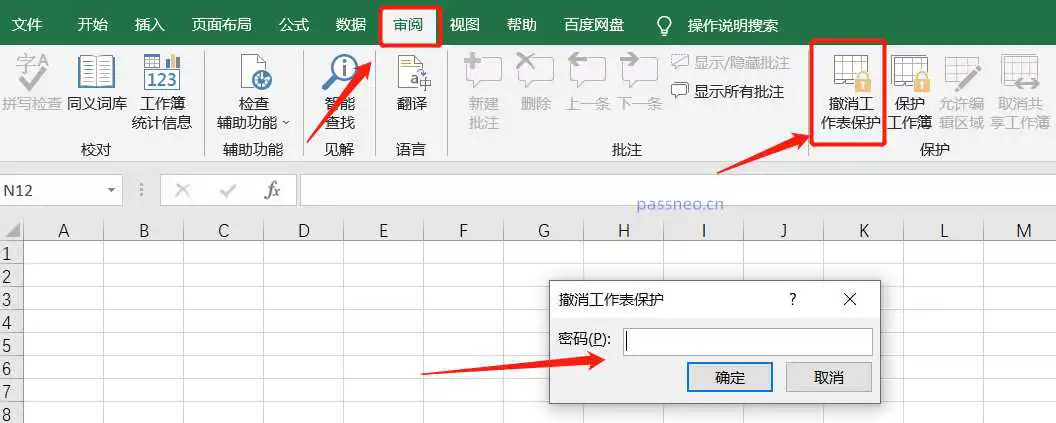Switch to the 视图 tab
Viewport: 1056px width, 423px height.
point(465,25)
